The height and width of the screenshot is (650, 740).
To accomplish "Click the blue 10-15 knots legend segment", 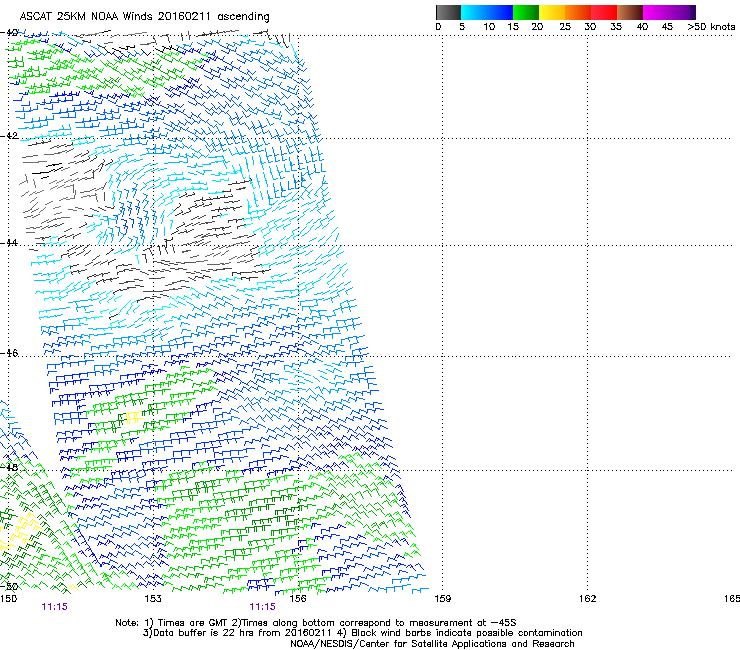I will point(500,12).
